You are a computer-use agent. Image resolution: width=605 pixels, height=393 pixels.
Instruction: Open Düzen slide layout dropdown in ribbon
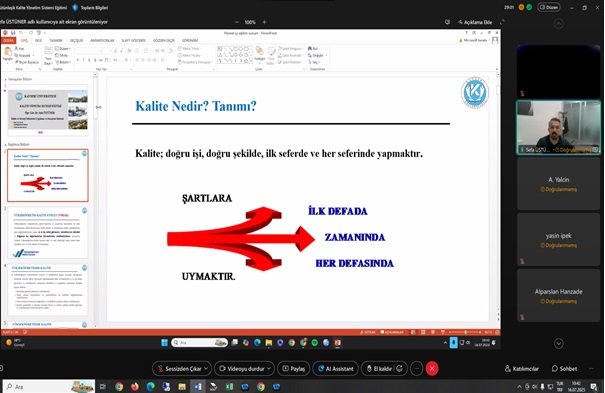(63, 49)
